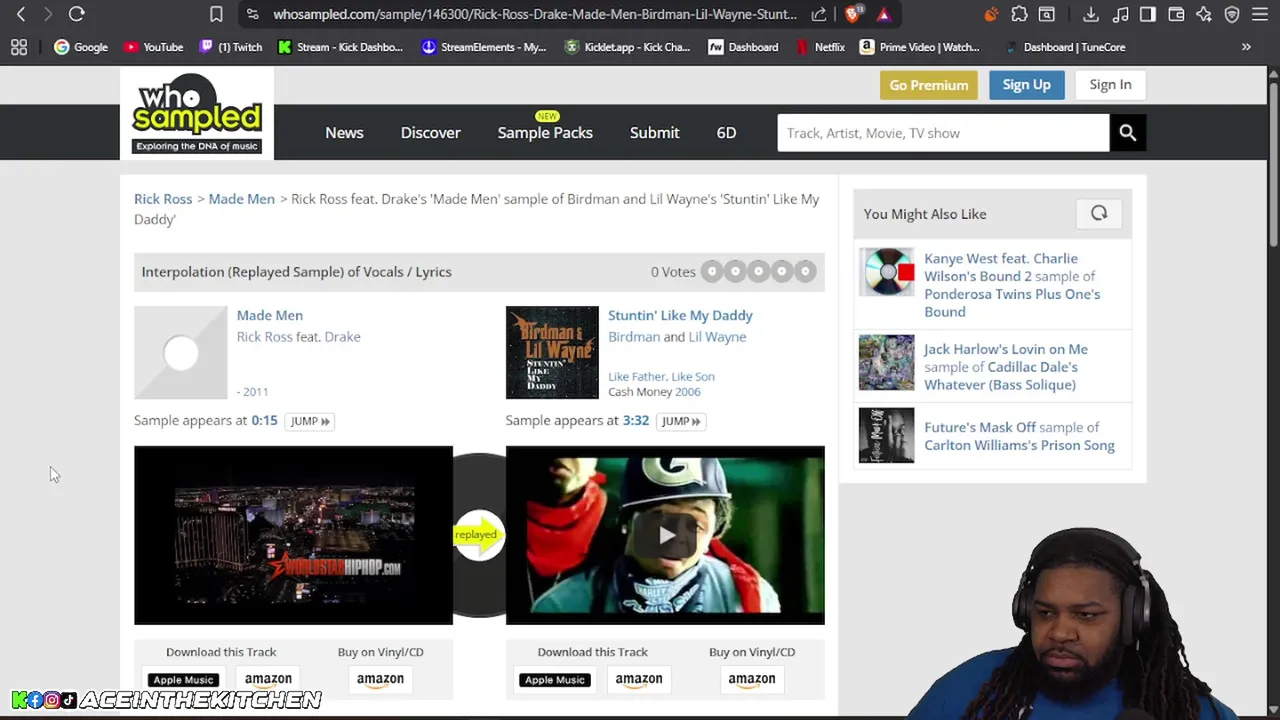Click the Sign Up button
Image resolution: width=1280 pixels, height=720 pixels.
pyautogui.click(x=1026, y=85)
